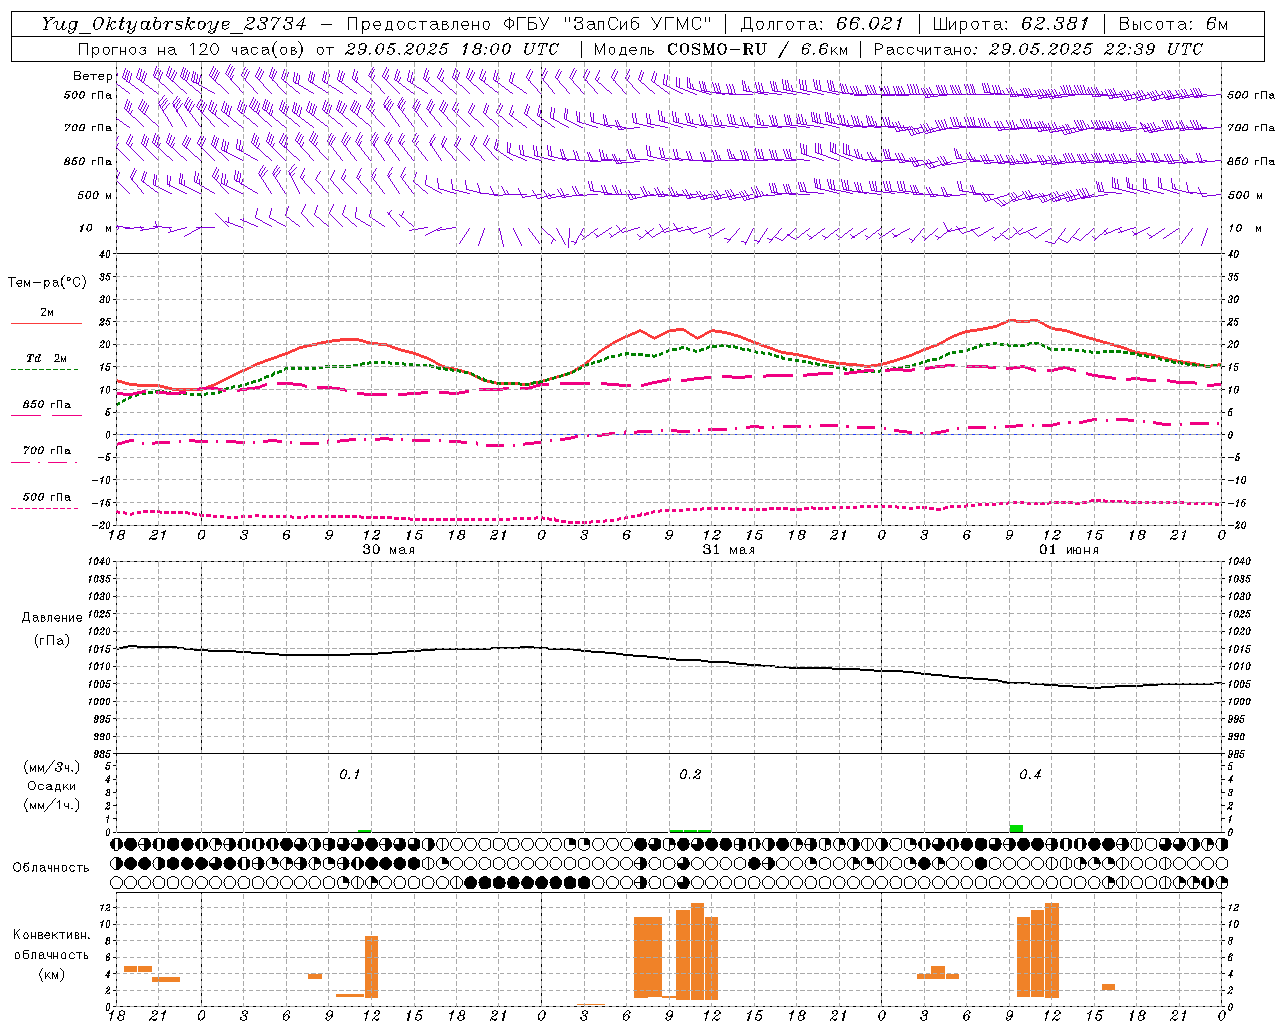Click the (мм/3ч.) precipitation unit label
The width and height of the screenshot is (1280, 1024).
pos(52,767)
